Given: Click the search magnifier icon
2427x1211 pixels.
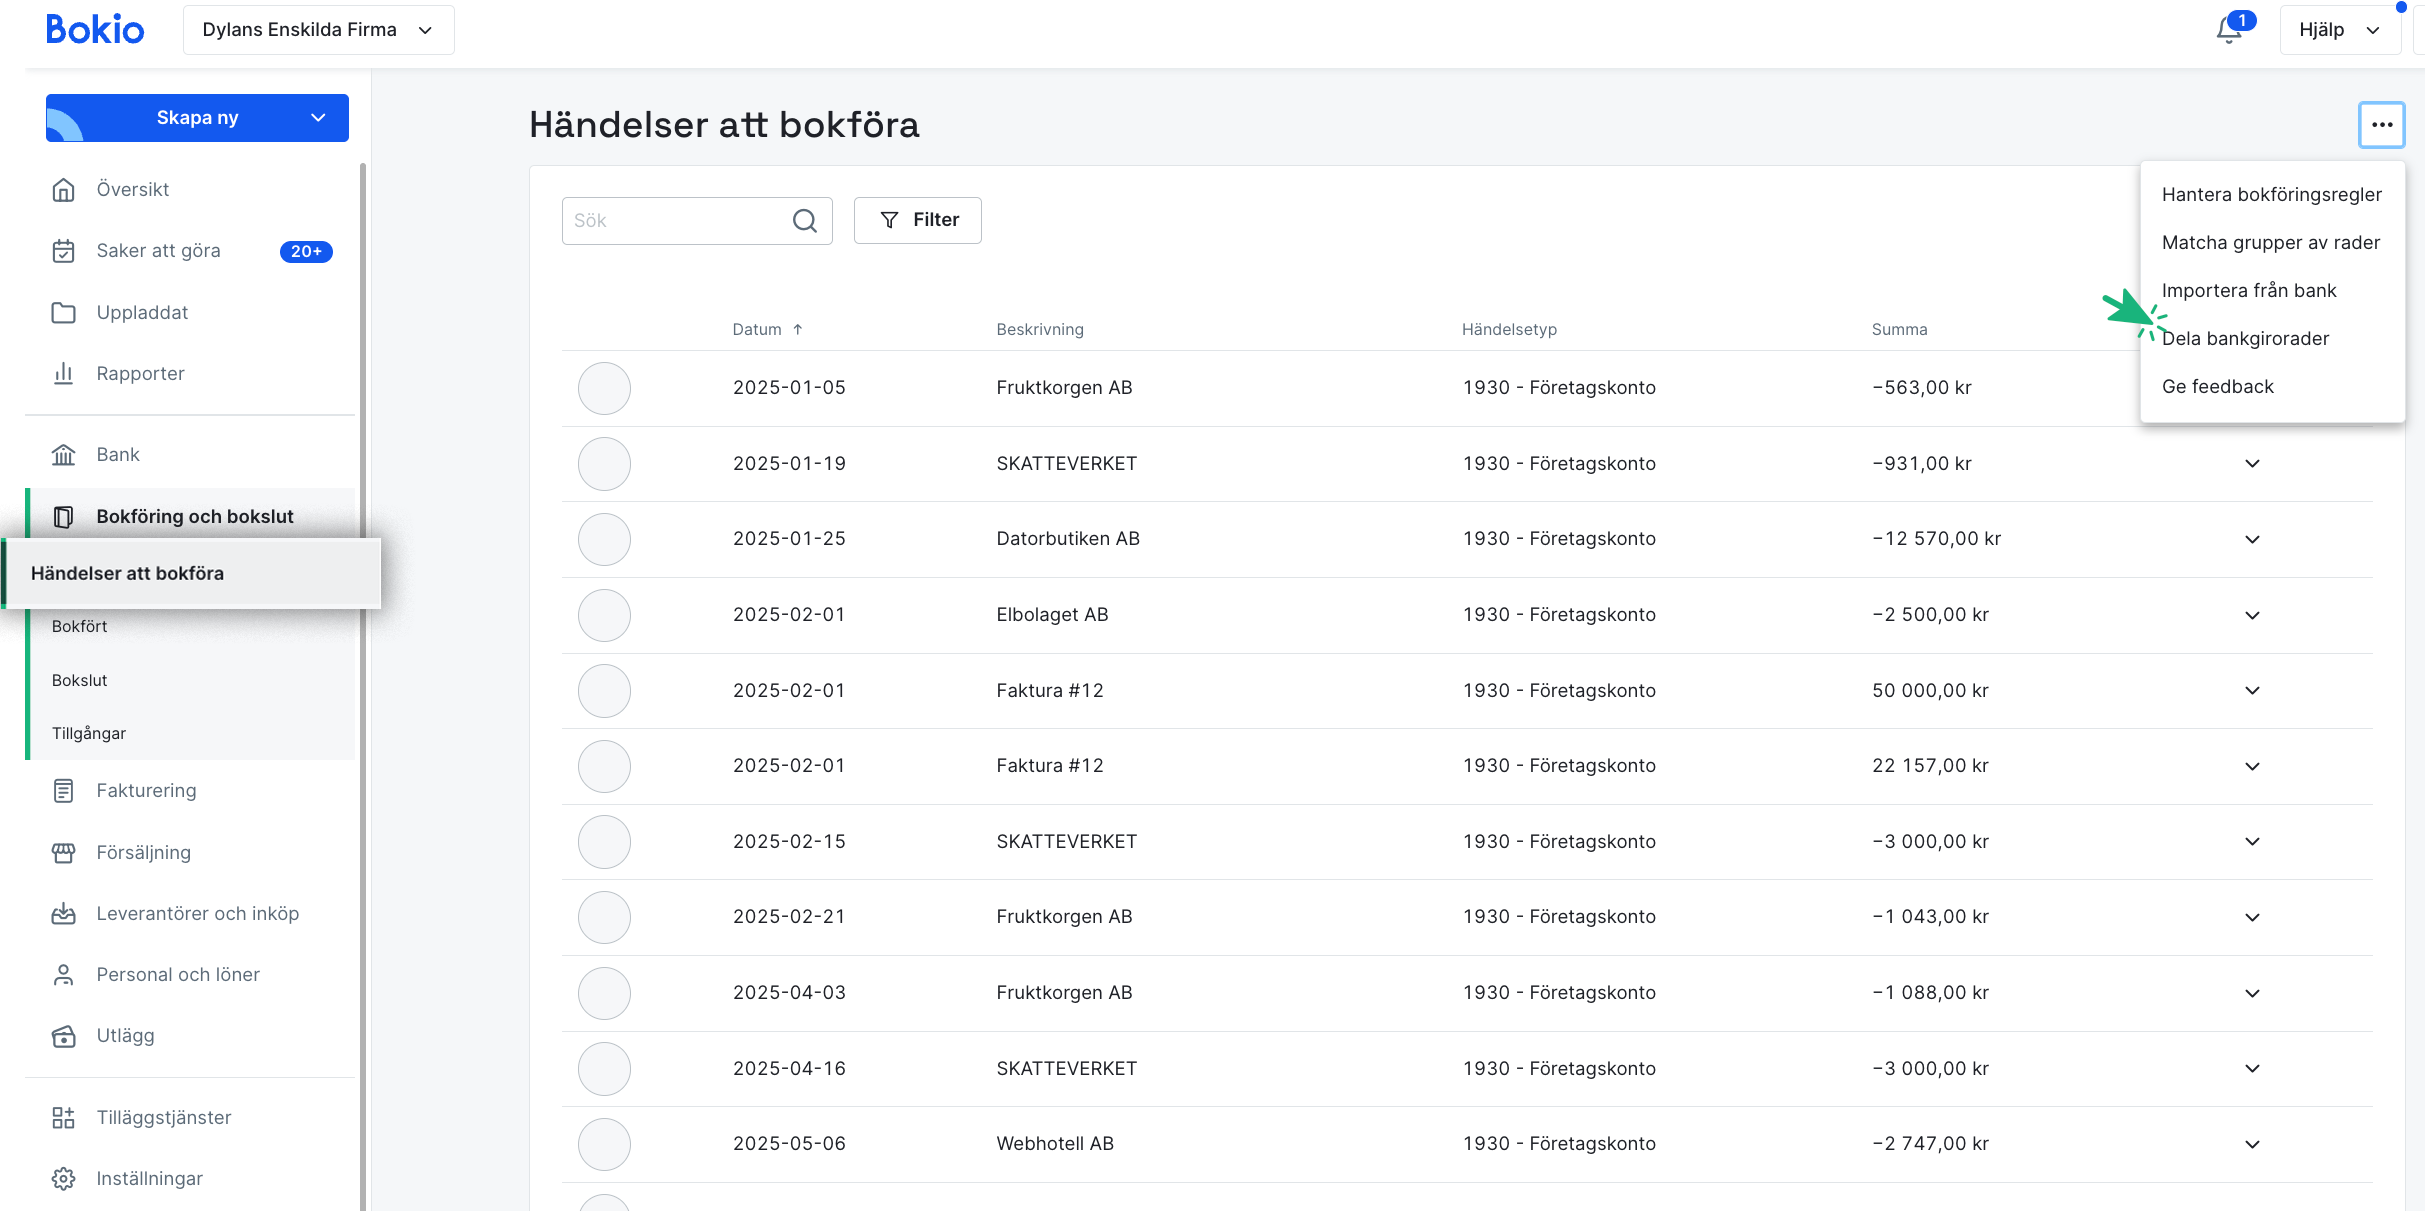Looking at the screenshot, I should click(x=805, y=221).
